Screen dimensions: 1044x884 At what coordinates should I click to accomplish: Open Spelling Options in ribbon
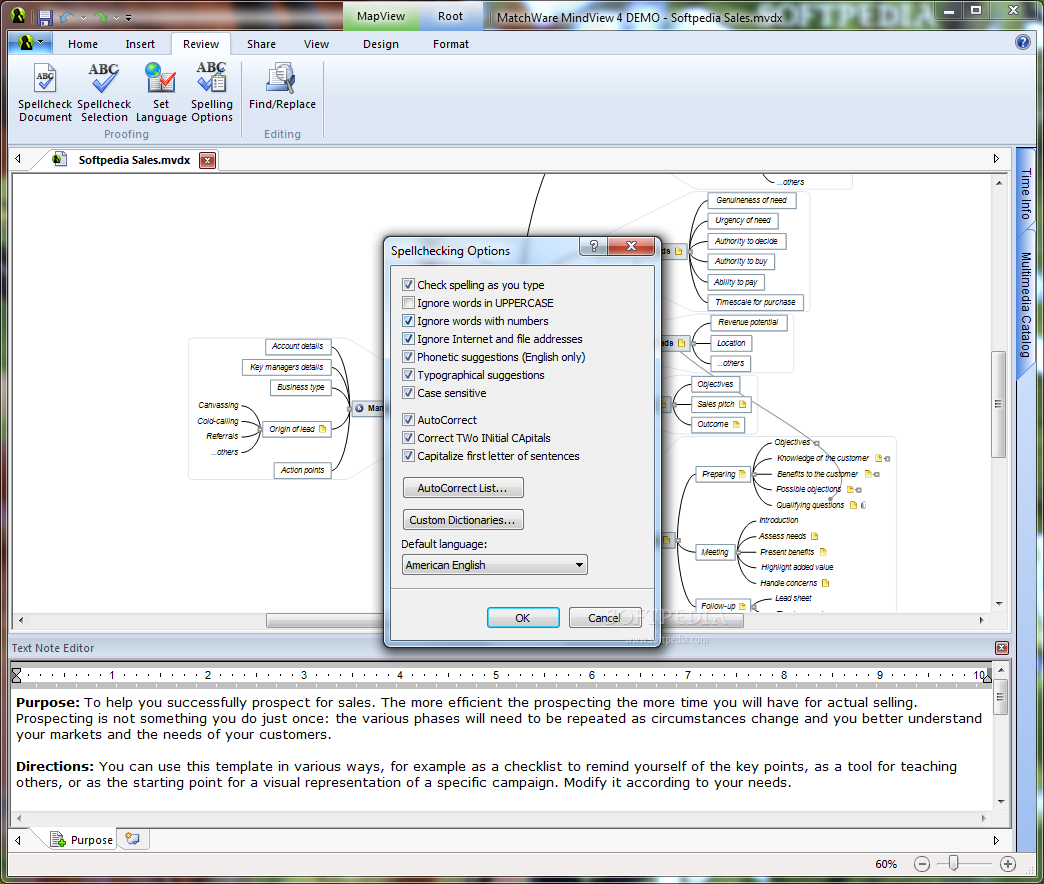[212, 93]
